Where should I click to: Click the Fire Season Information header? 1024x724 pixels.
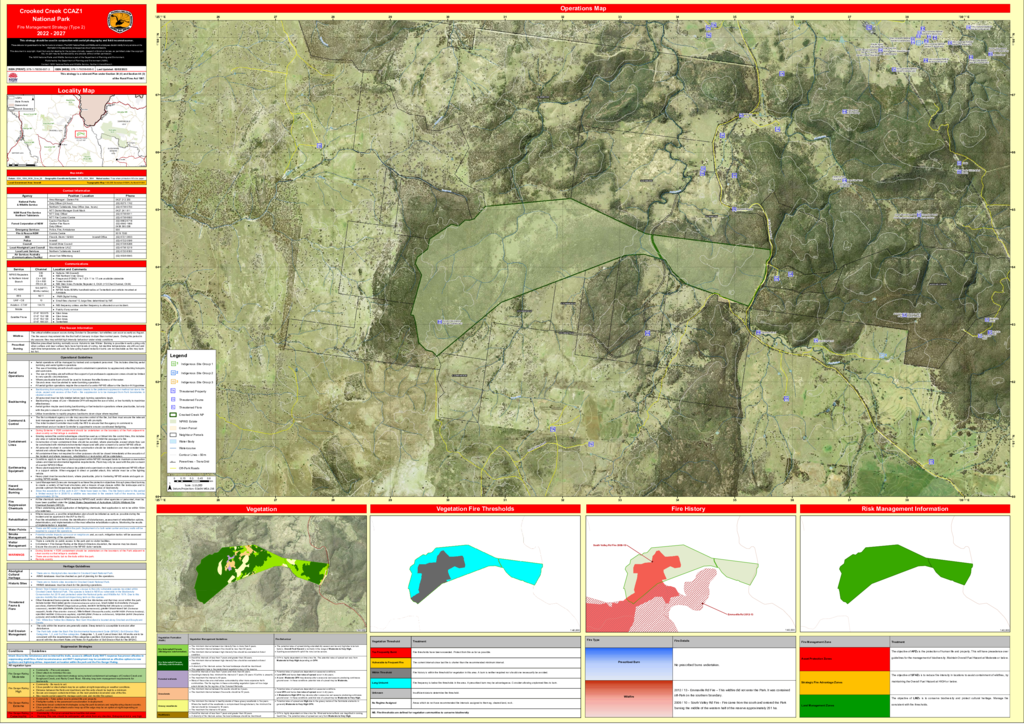[76, 328]
